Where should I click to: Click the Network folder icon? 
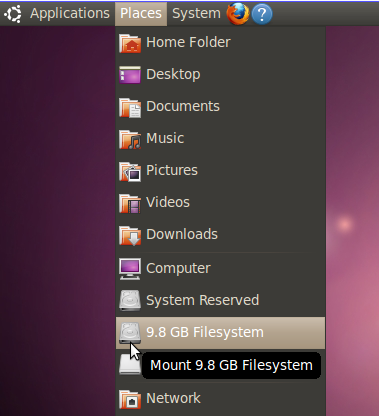pyautogui.click(x=130, y=399)
